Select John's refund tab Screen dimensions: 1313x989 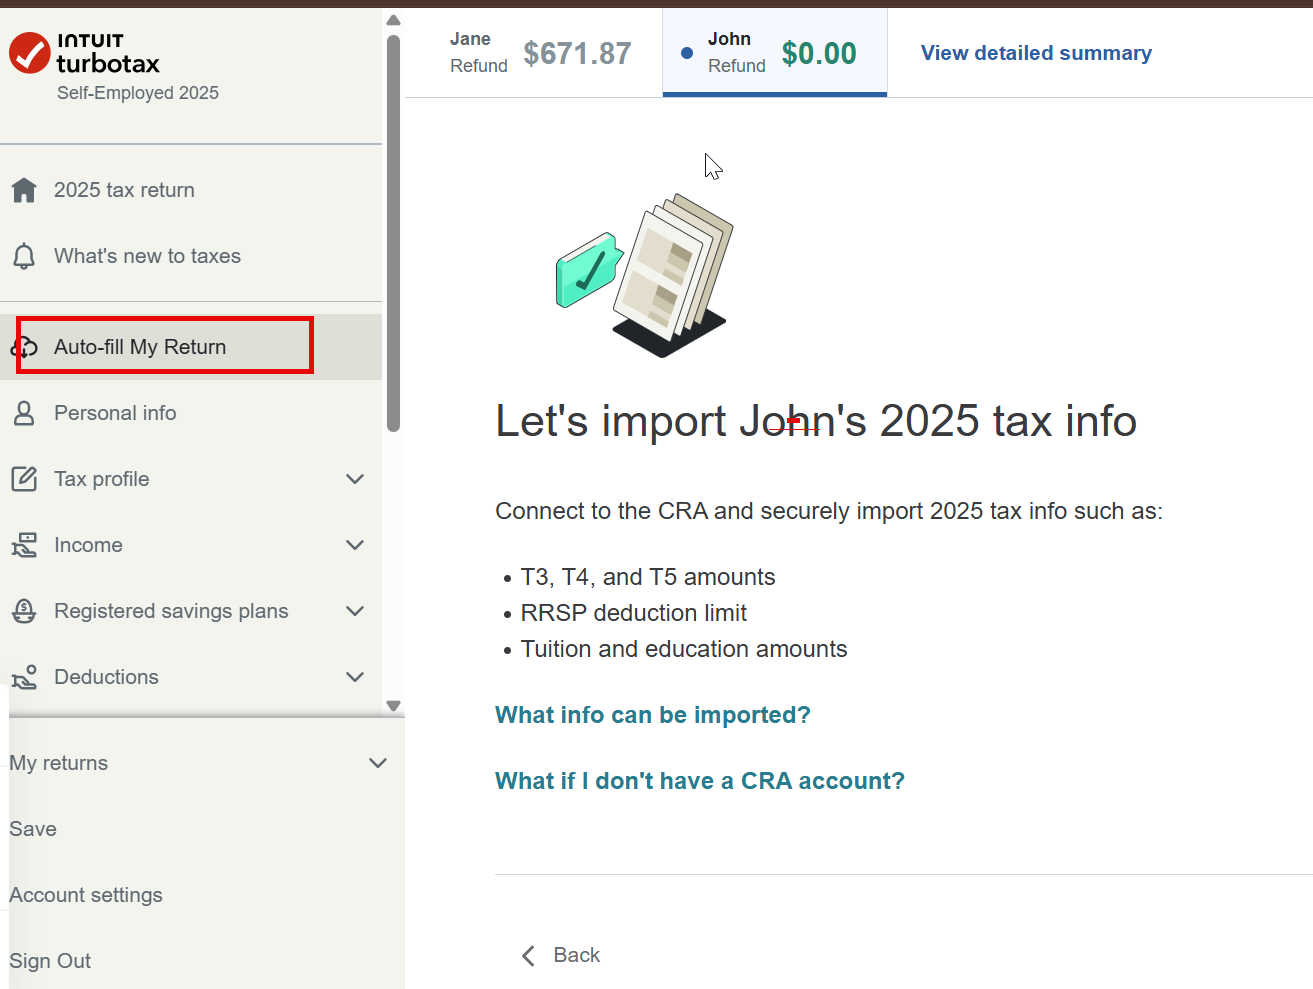(x=774, y=53)
